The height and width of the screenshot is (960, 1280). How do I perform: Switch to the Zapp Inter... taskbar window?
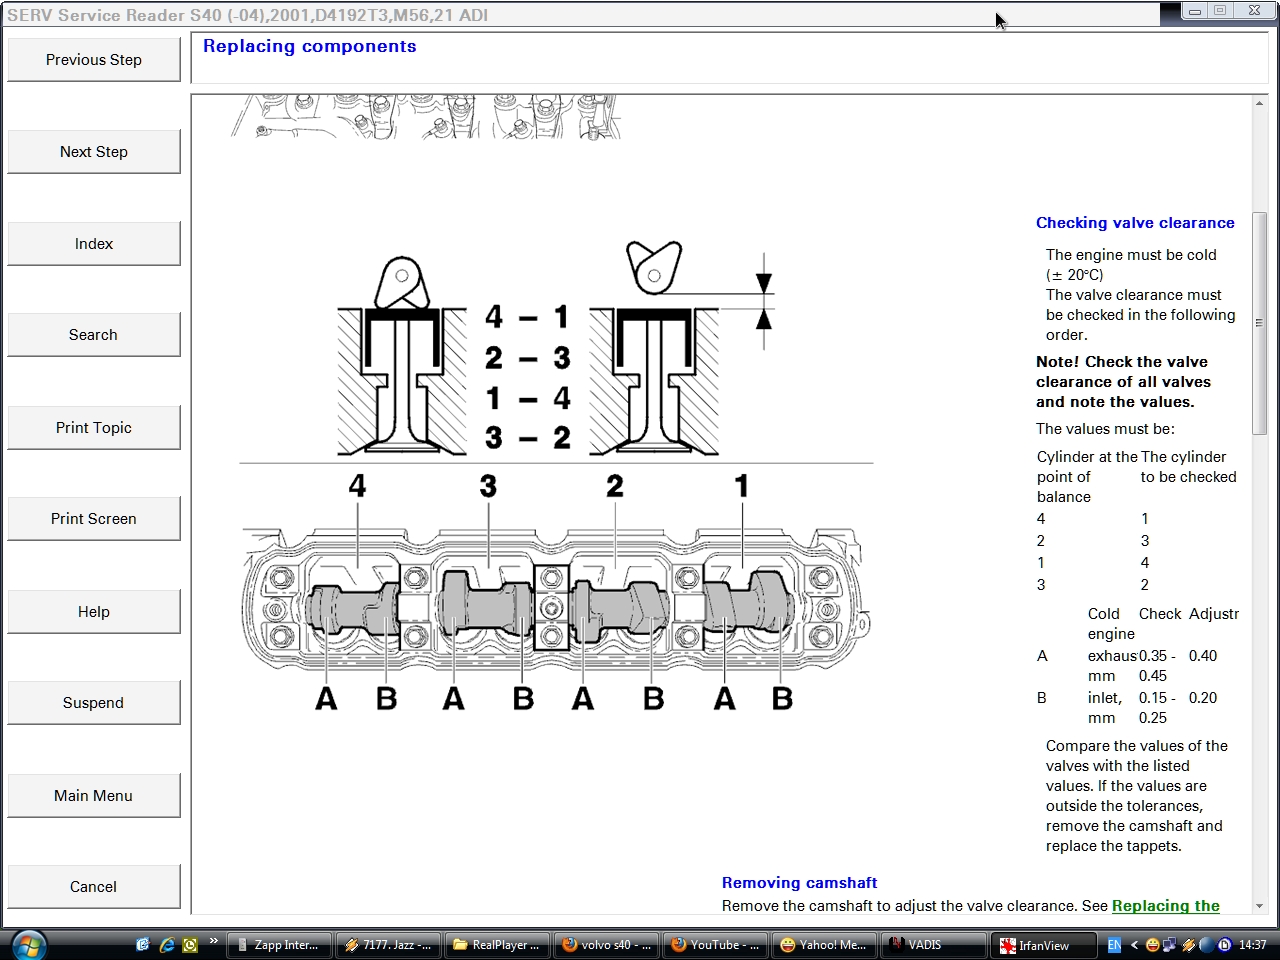278,945
